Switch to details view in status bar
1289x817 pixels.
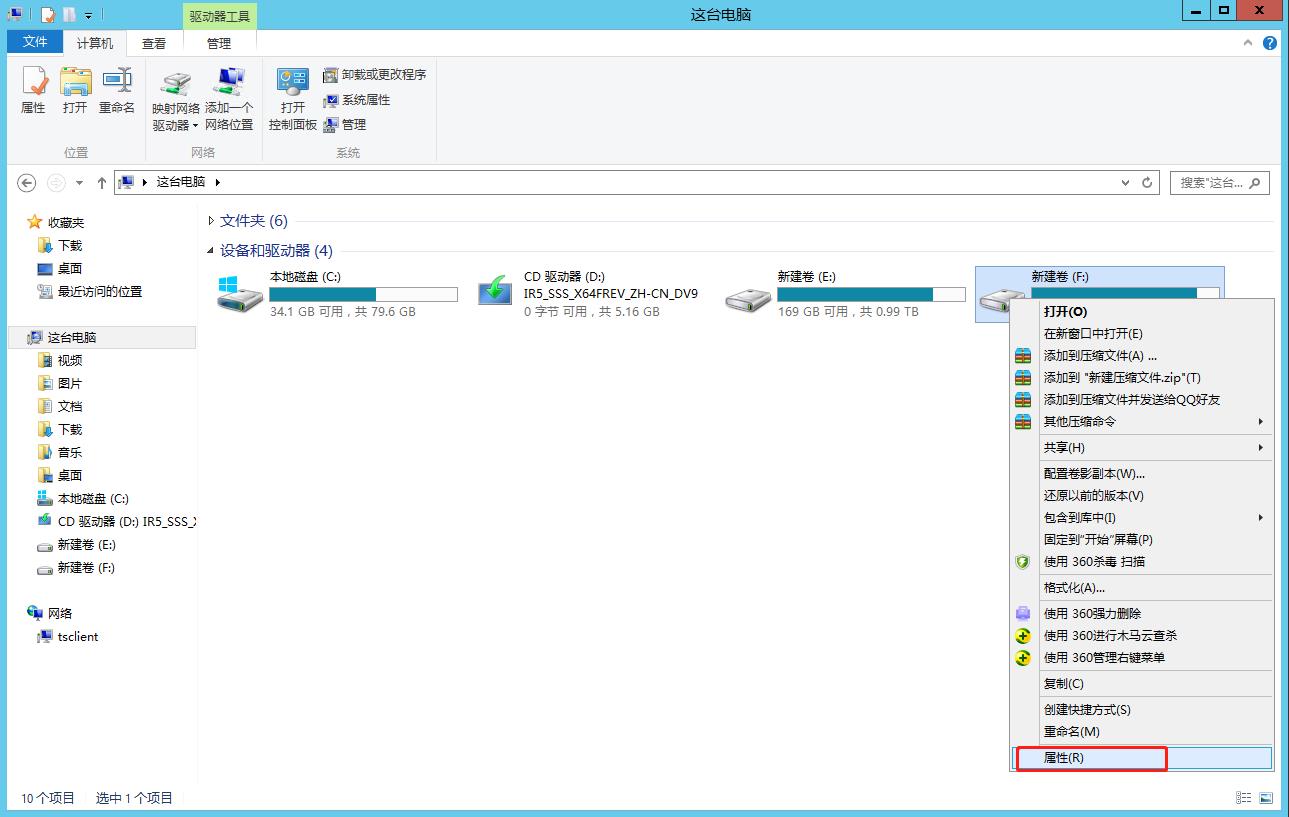coord(1244,798)
